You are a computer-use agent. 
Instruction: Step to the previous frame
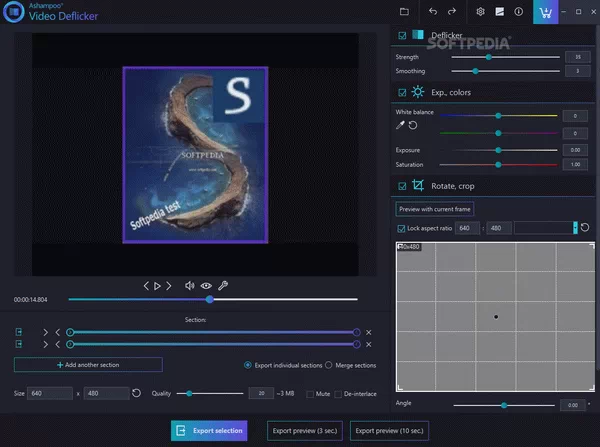(146, 286)
